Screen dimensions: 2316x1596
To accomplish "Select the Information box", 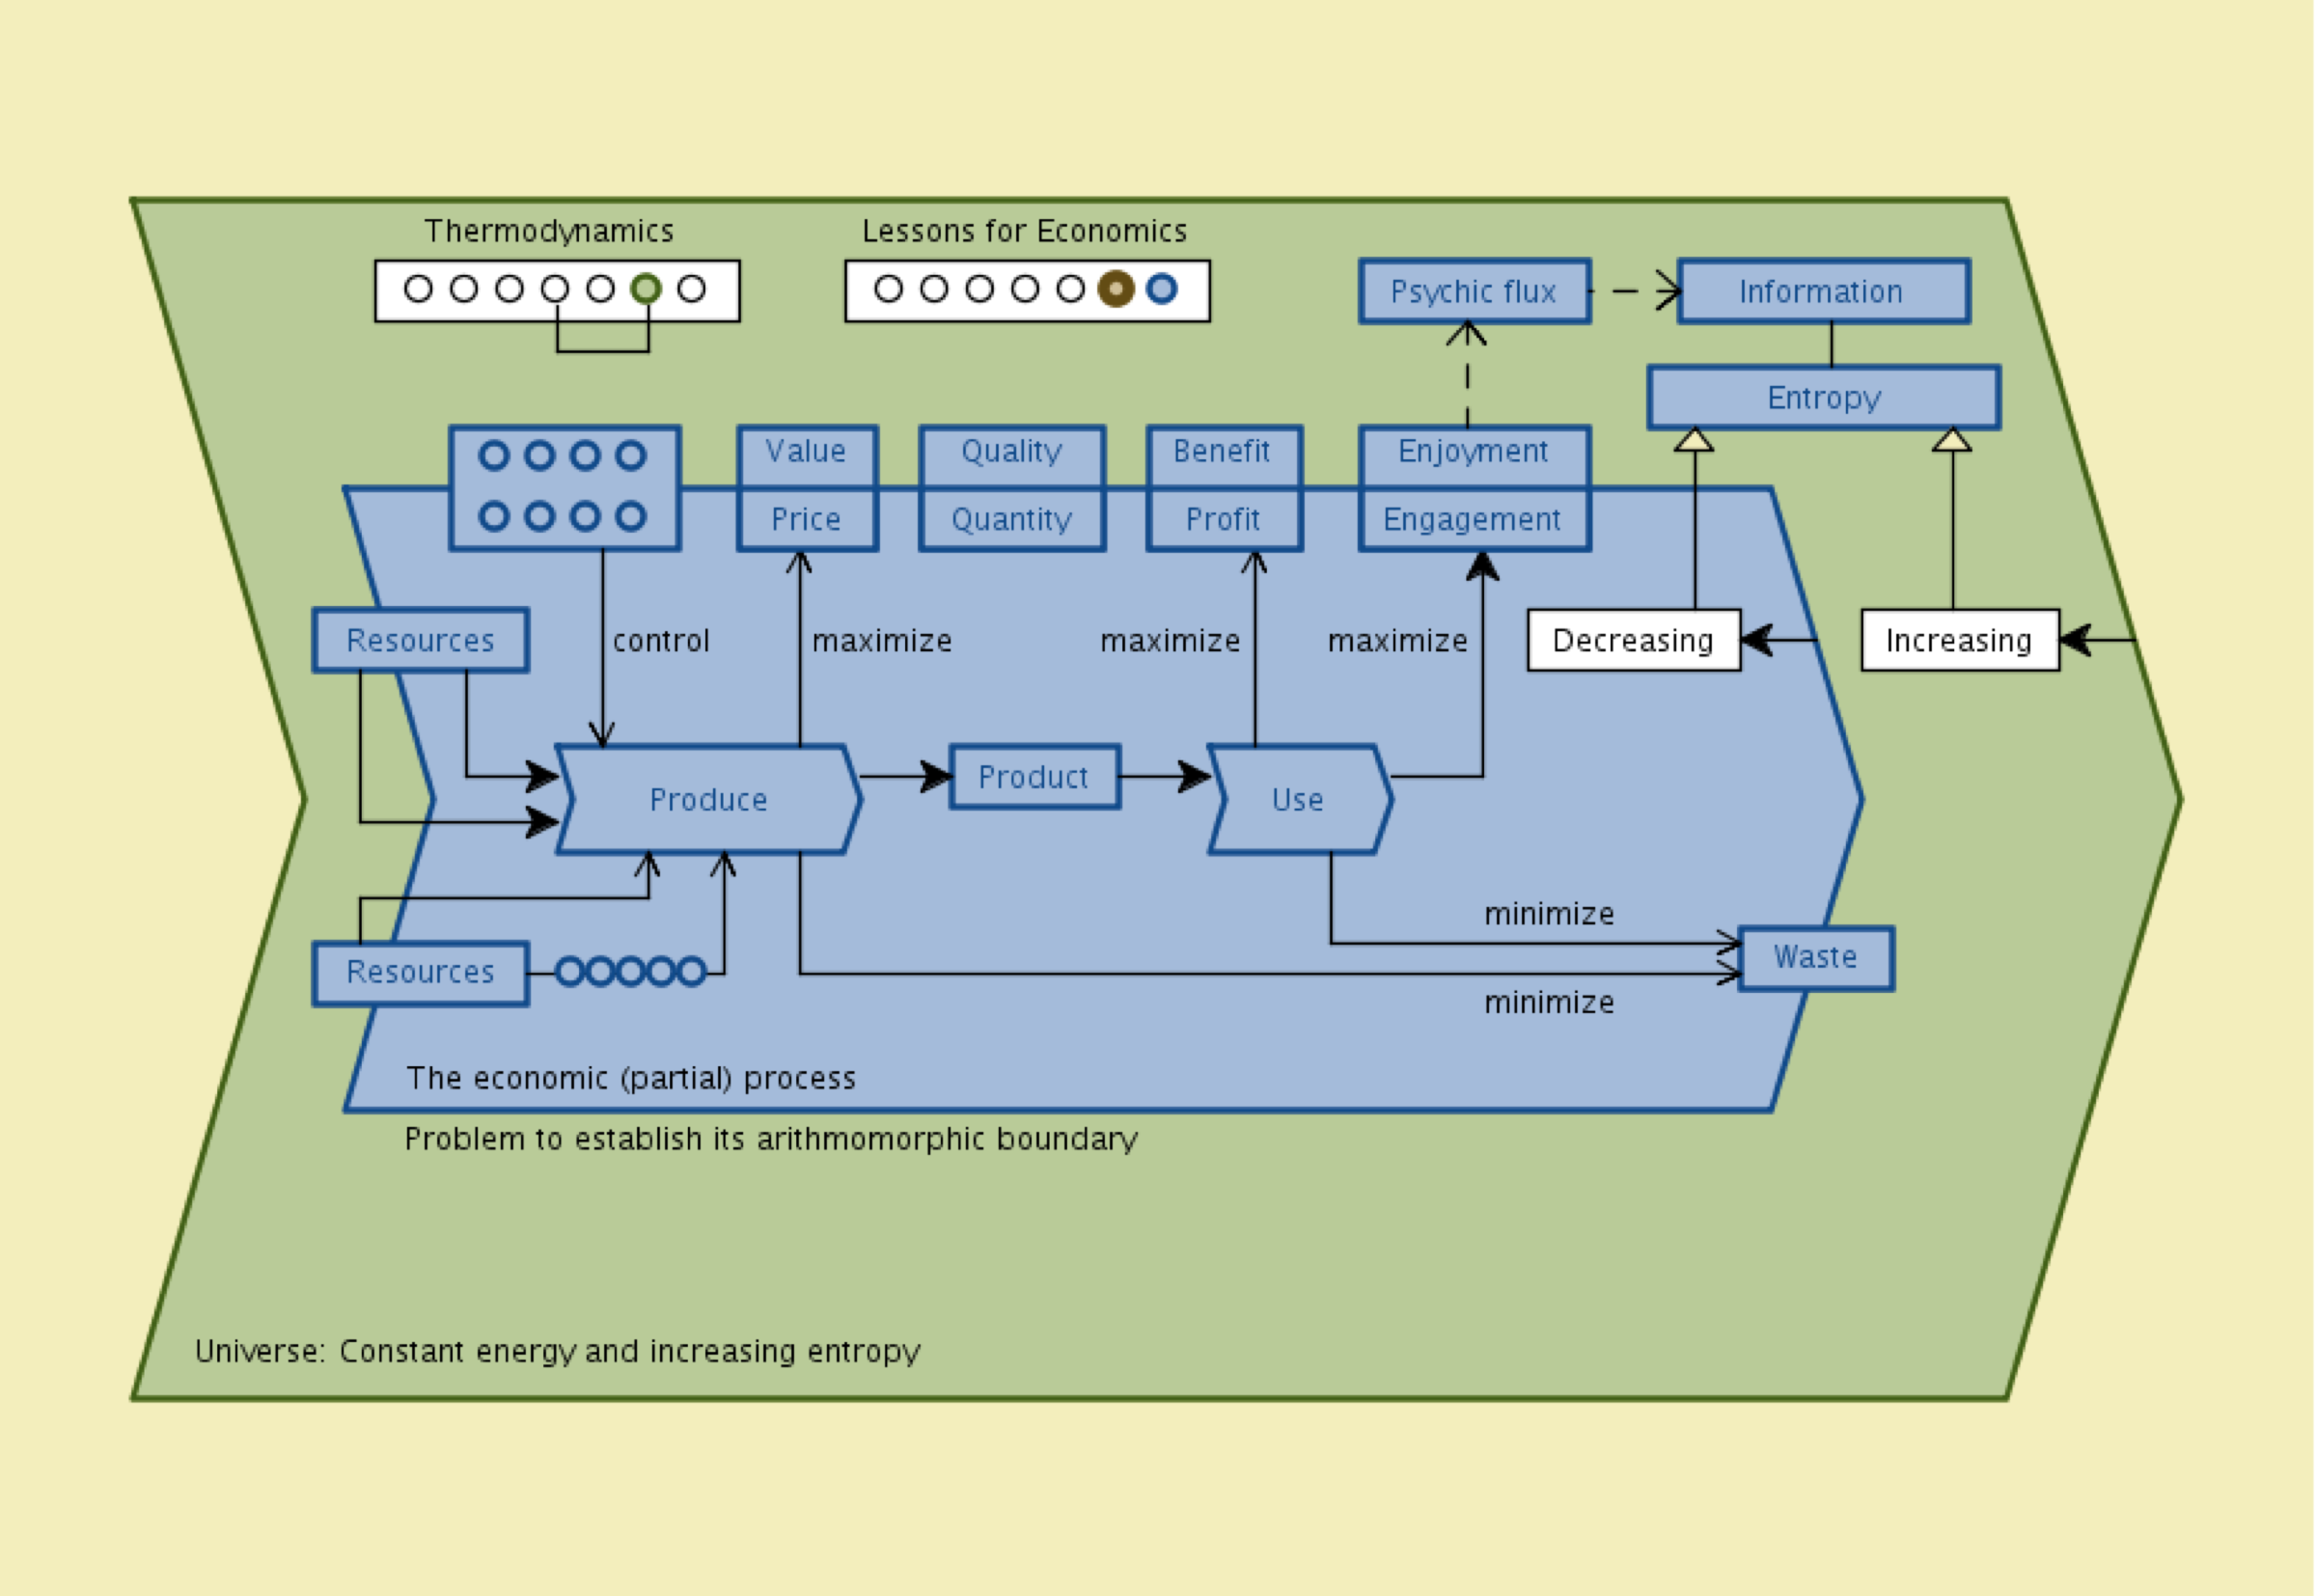I will (x=1823, y=292).
